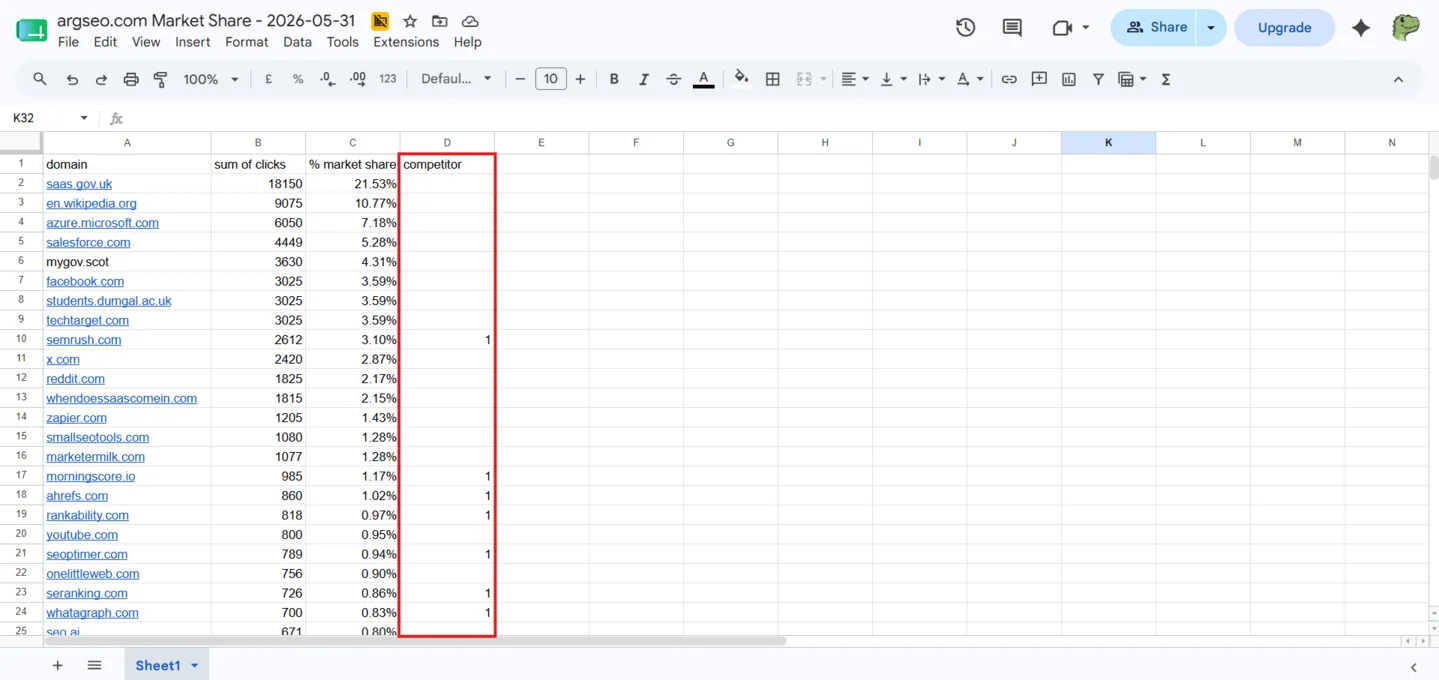Open the Format menu
This screenshot has height=680, width=1439.
click(247, 42)
